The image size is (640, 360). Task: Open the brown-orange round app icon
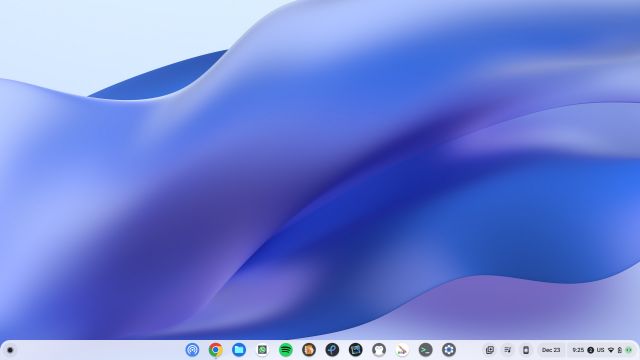(309, 350)
